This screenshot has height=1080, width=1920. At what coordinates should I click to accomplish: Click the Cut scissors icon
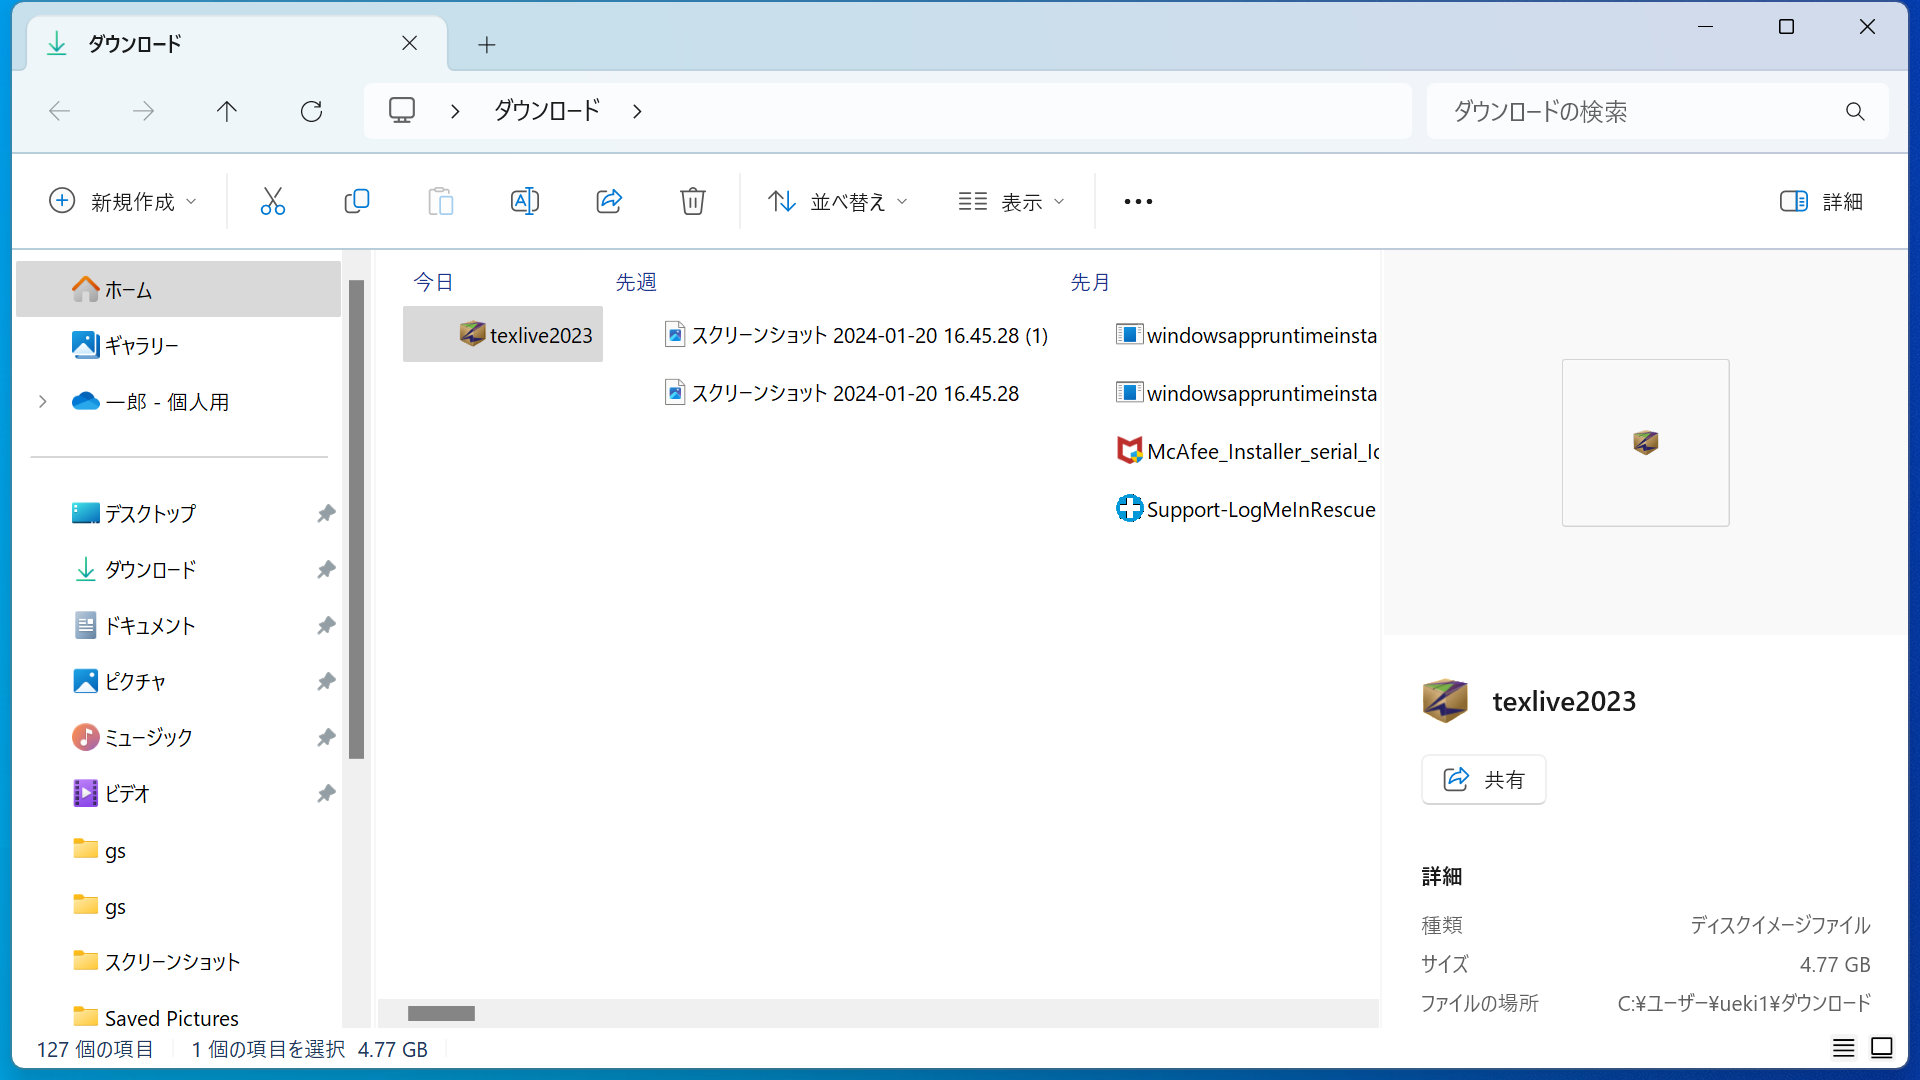click(x=272, y=201)
